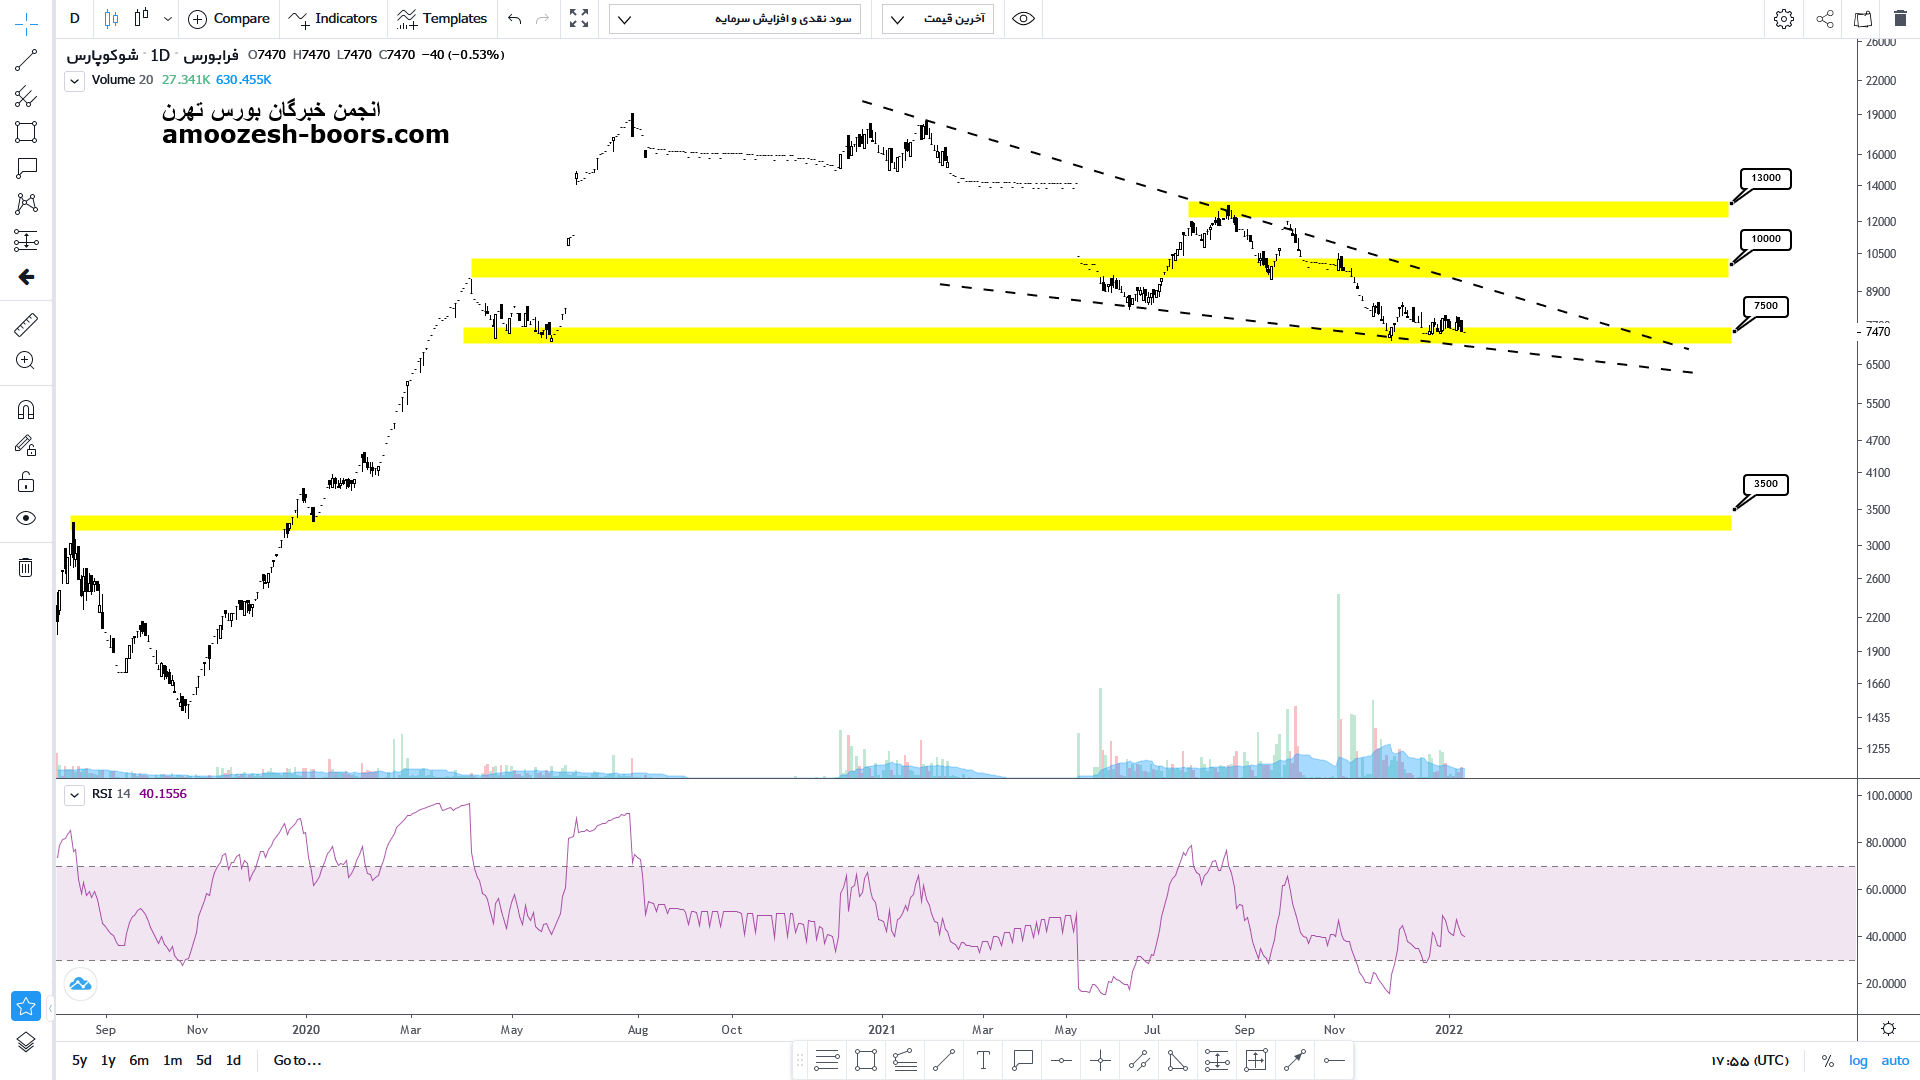Click the Go to... date link
The image size is (1920, 1080).
click(x=297, y=1060)
